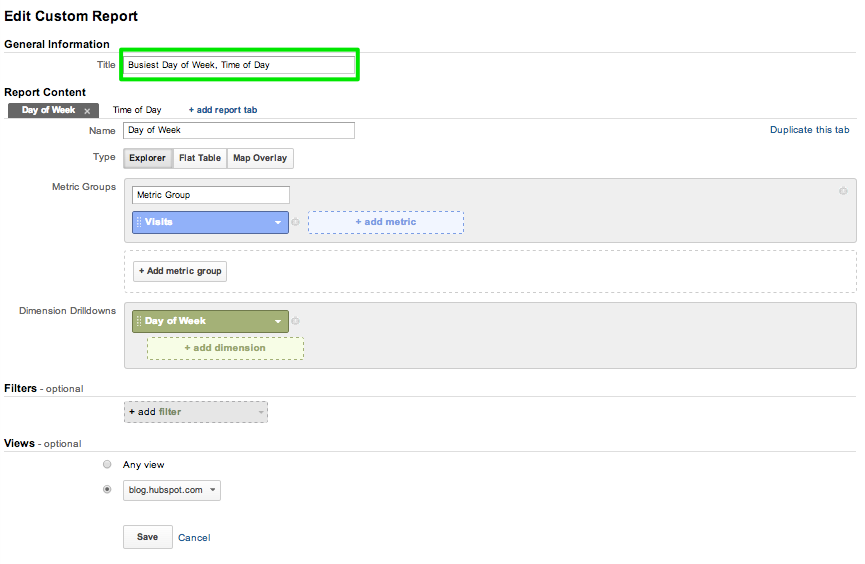Choose the Map Overlay report type
The image size is (865, 564).
coord(260,158)
